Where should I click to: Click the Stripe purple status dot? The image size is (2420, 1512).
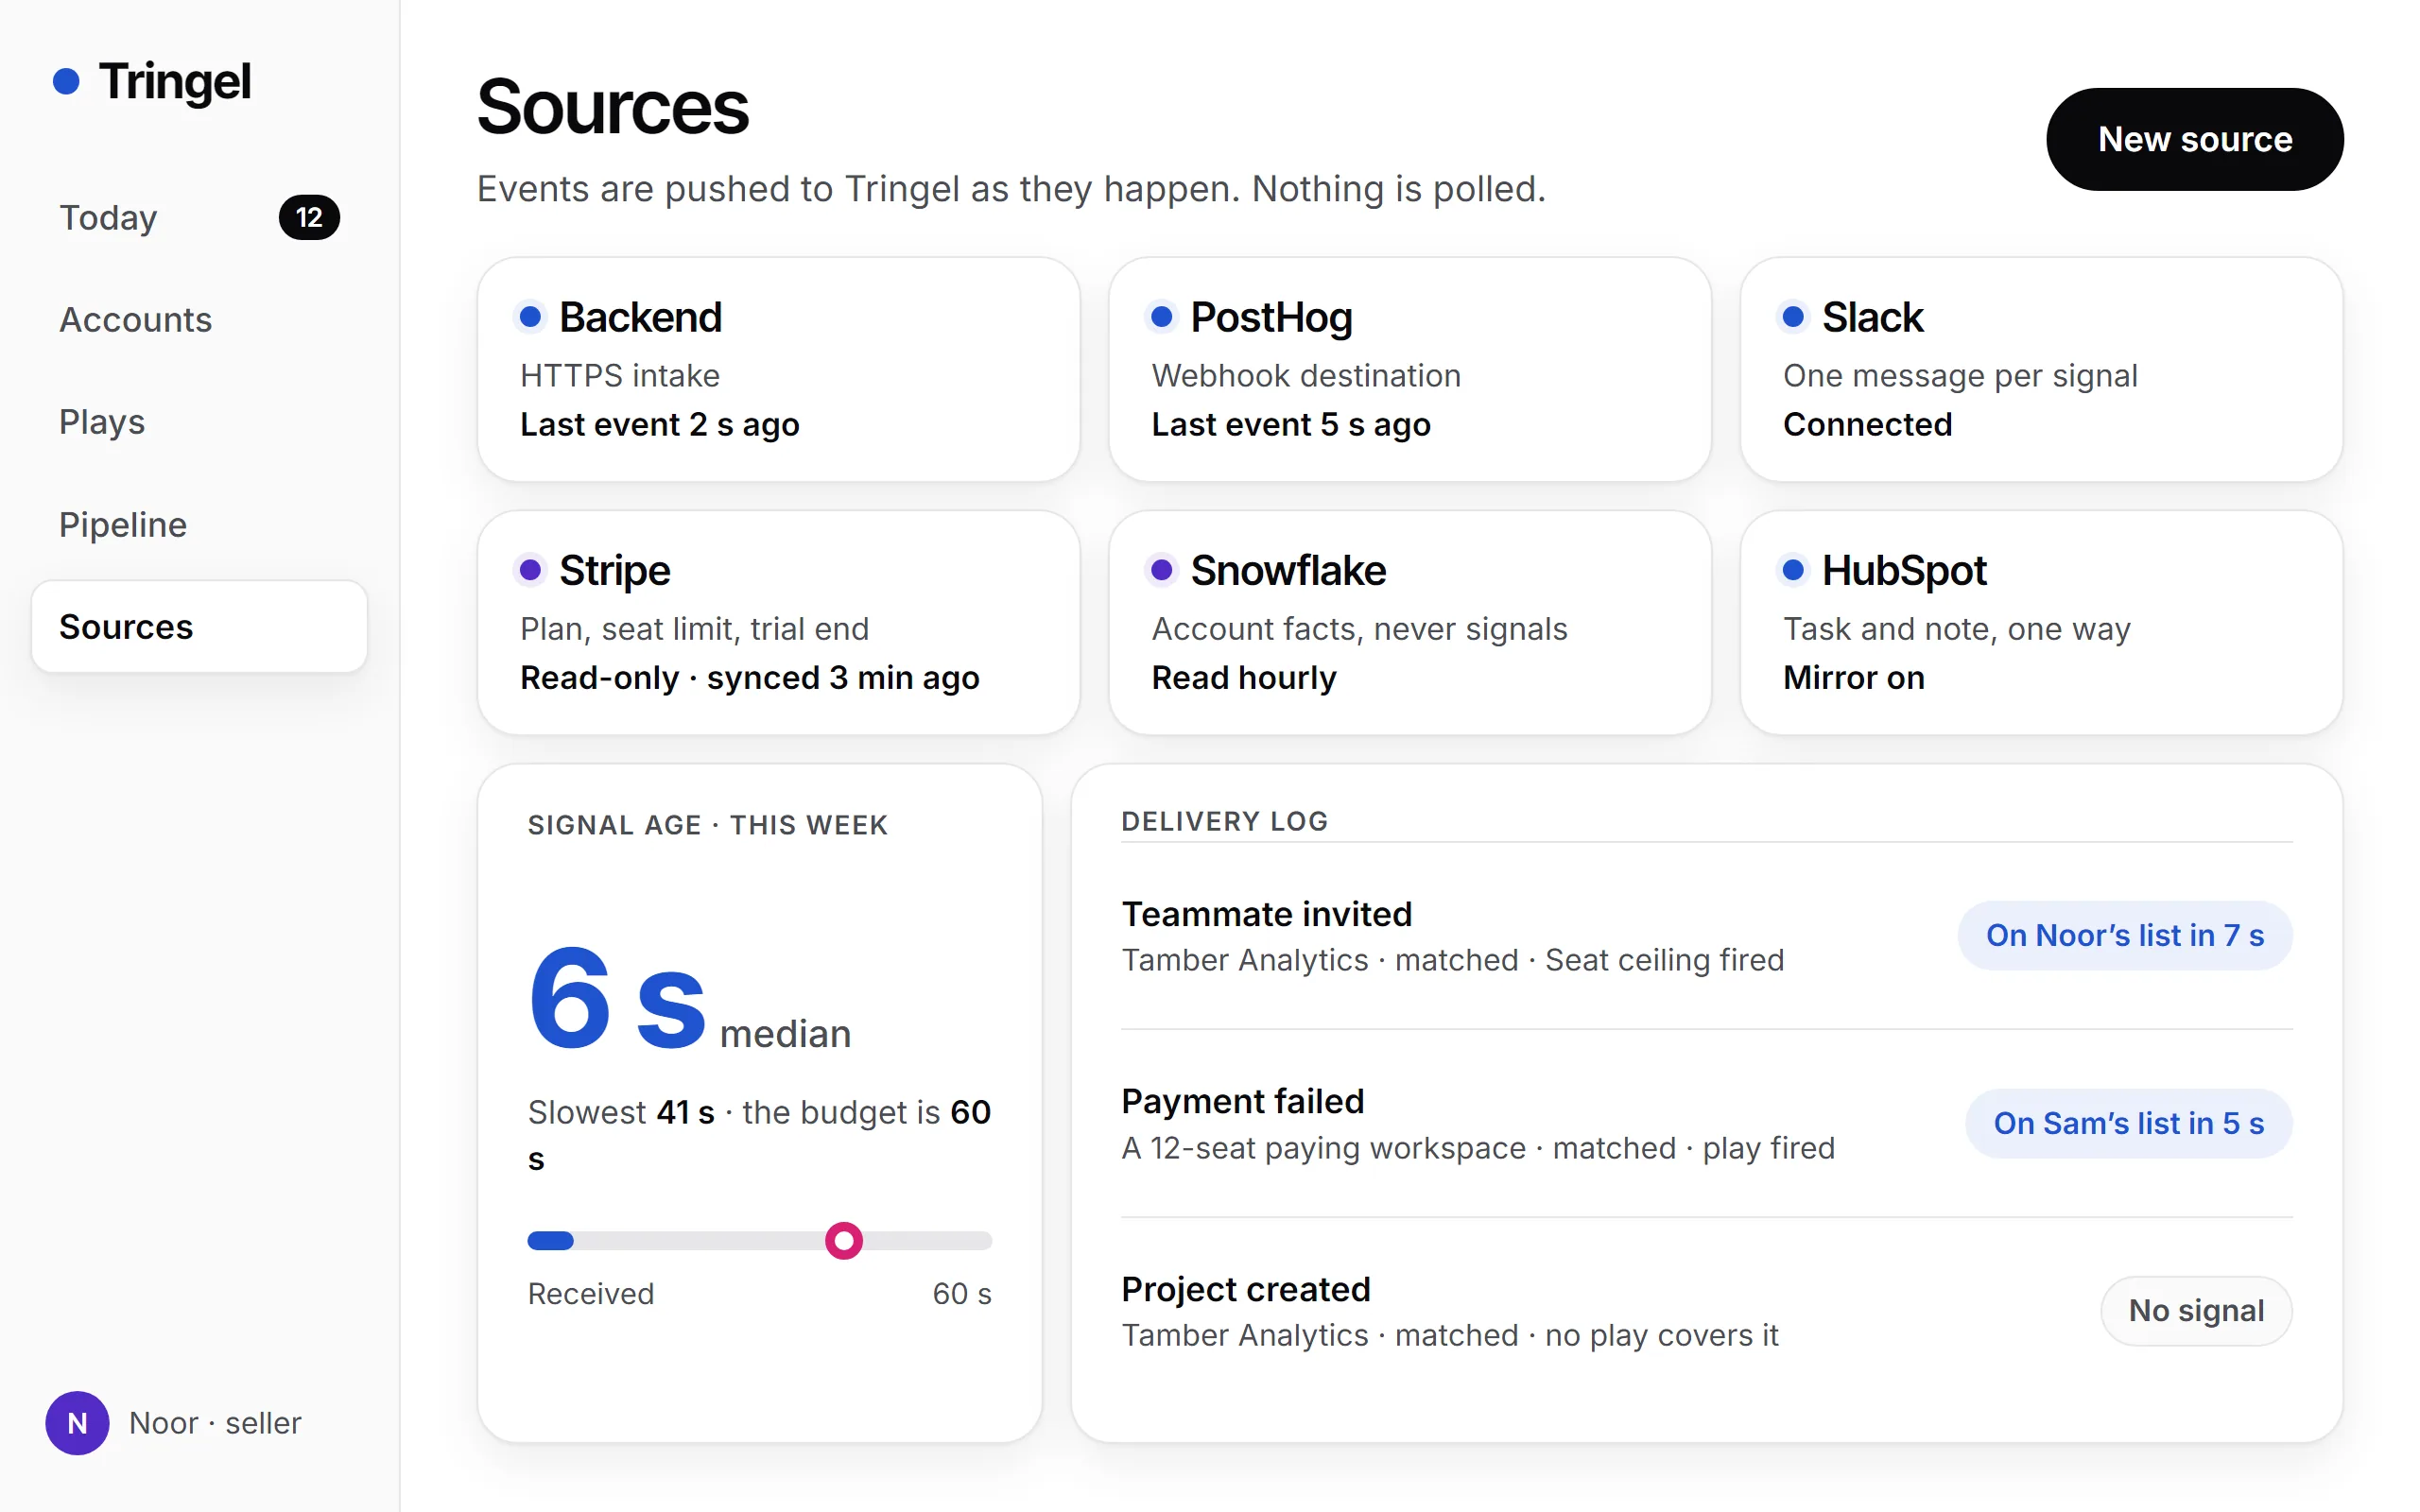(530, 570)
